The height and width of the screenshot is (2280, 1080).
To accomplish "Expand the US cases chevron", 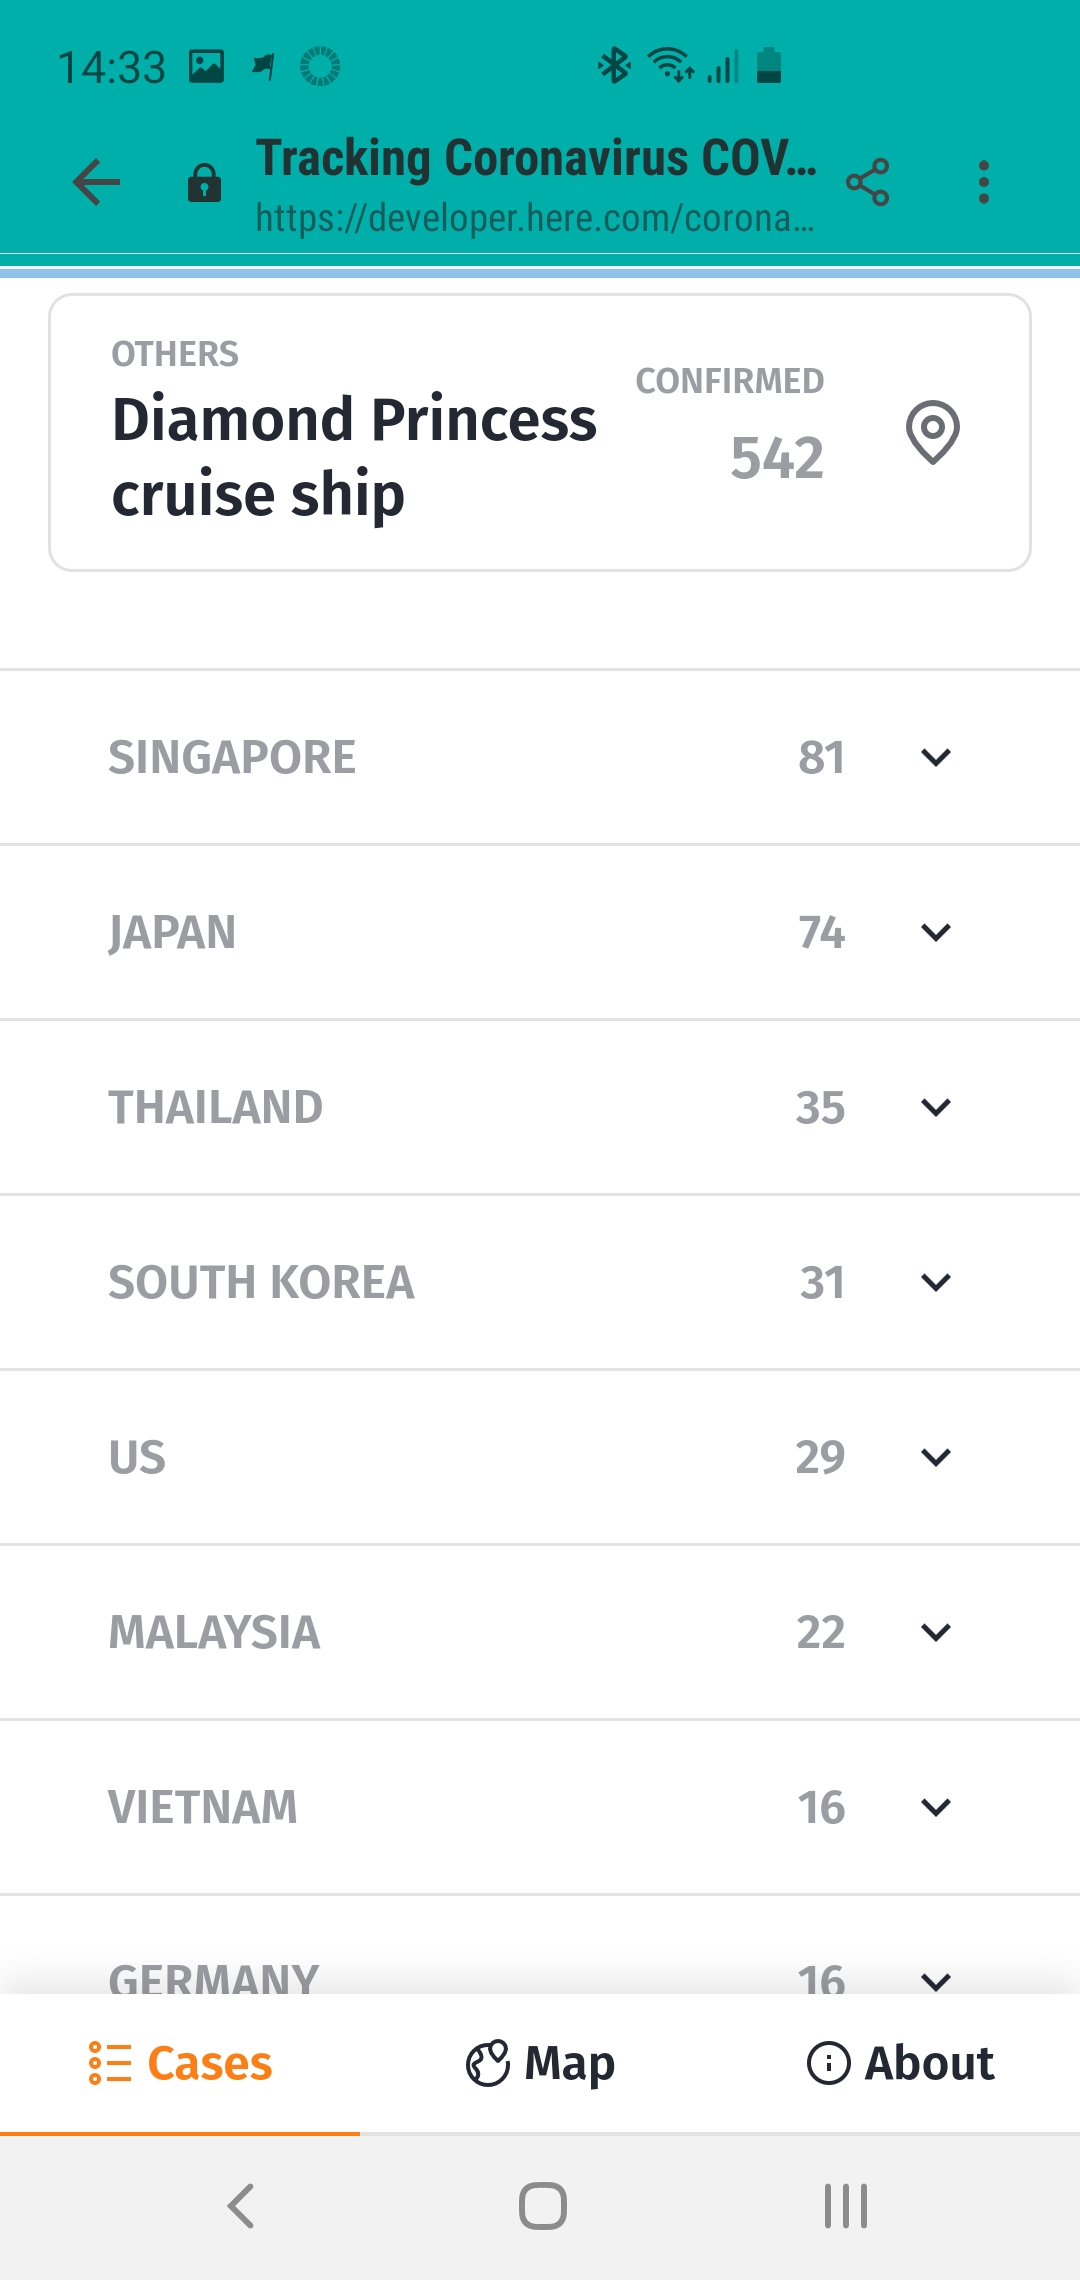I will 936,1457.
